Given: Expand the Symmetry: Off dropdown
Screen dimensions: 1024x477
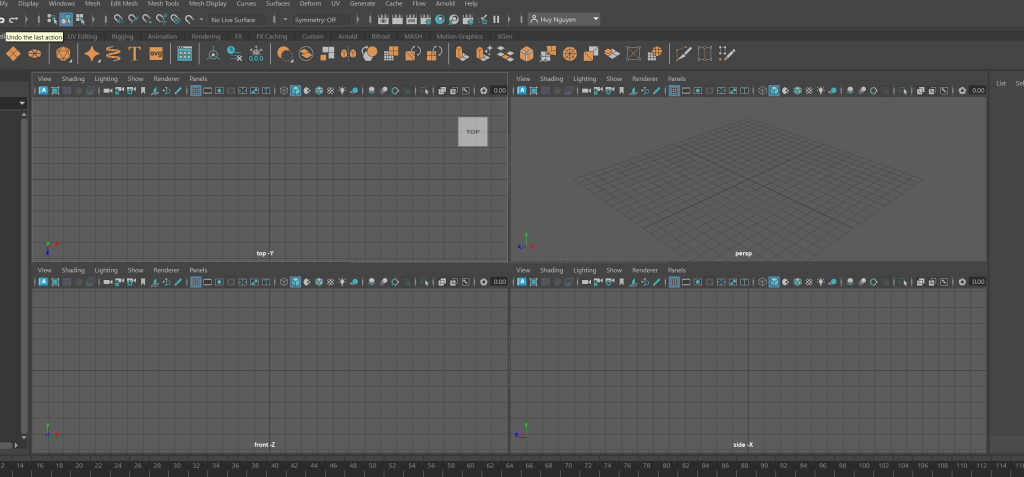Looking at the screenshot, I should tap(318, 19).
